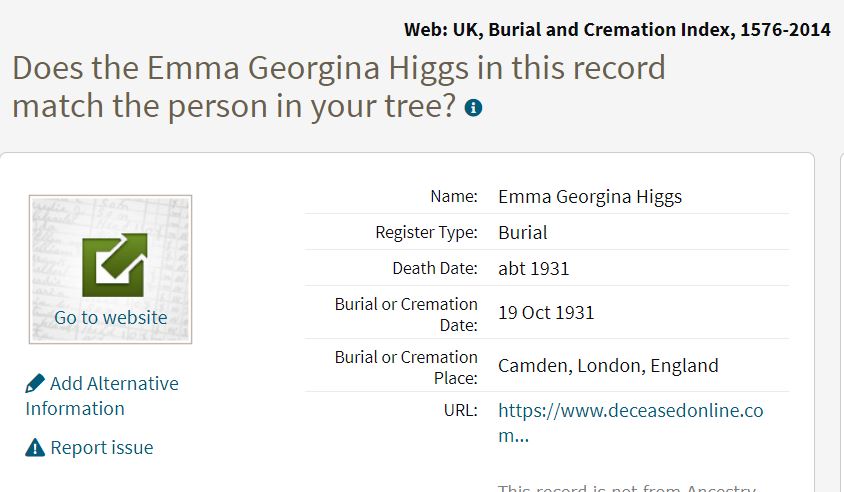This screenshot has width=844, height=492.
Task: Click the green external-link arrow icon
Action: (x=113, y=264)
